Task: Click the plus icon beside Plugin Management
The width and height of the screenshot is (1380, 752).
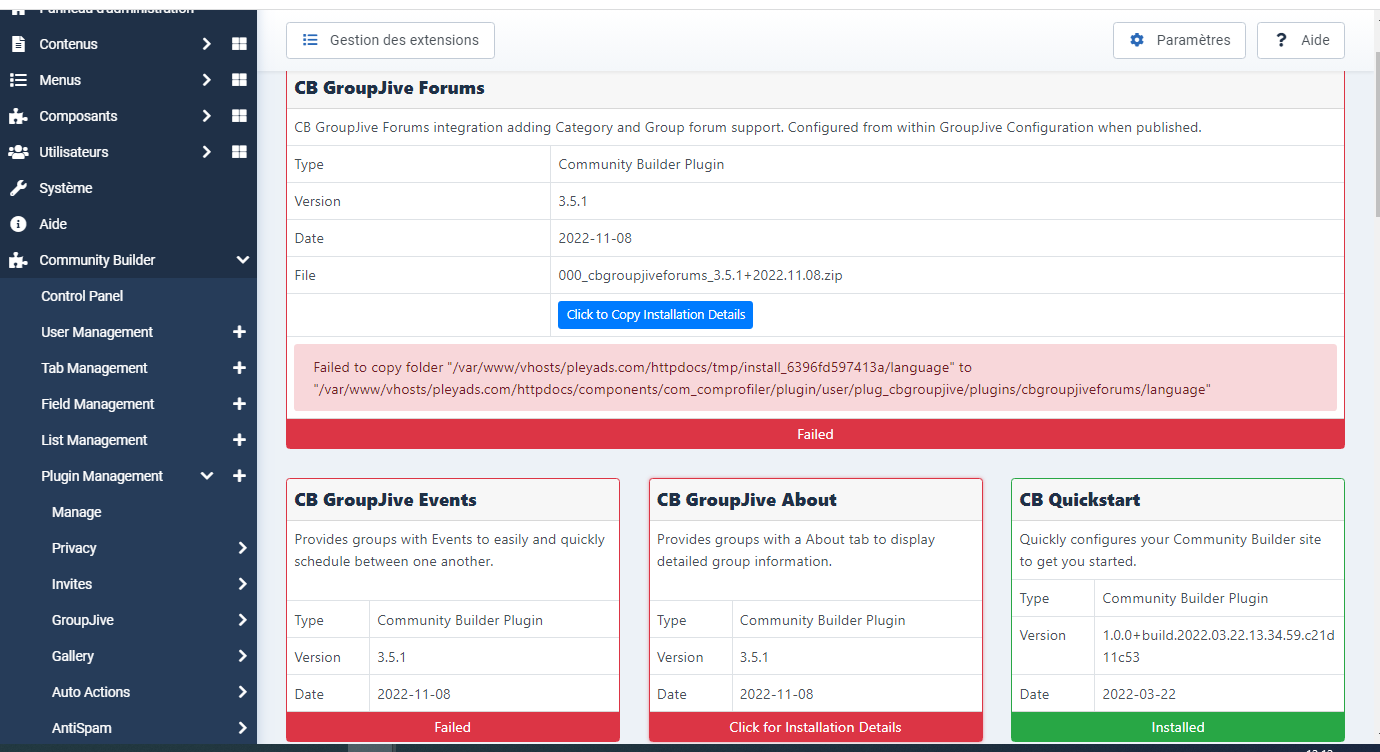Action: point(239,476)
